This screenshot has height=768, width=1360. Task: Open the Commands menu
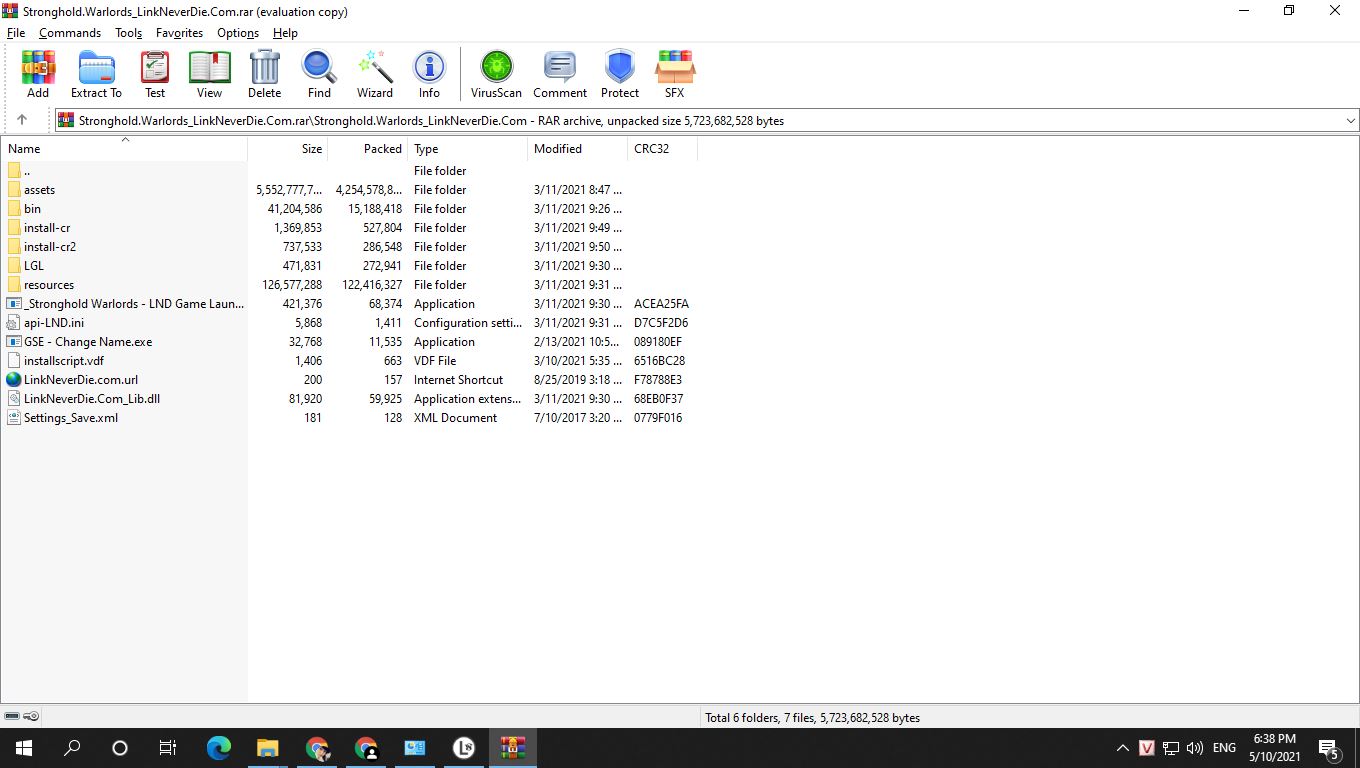[70, 33]
